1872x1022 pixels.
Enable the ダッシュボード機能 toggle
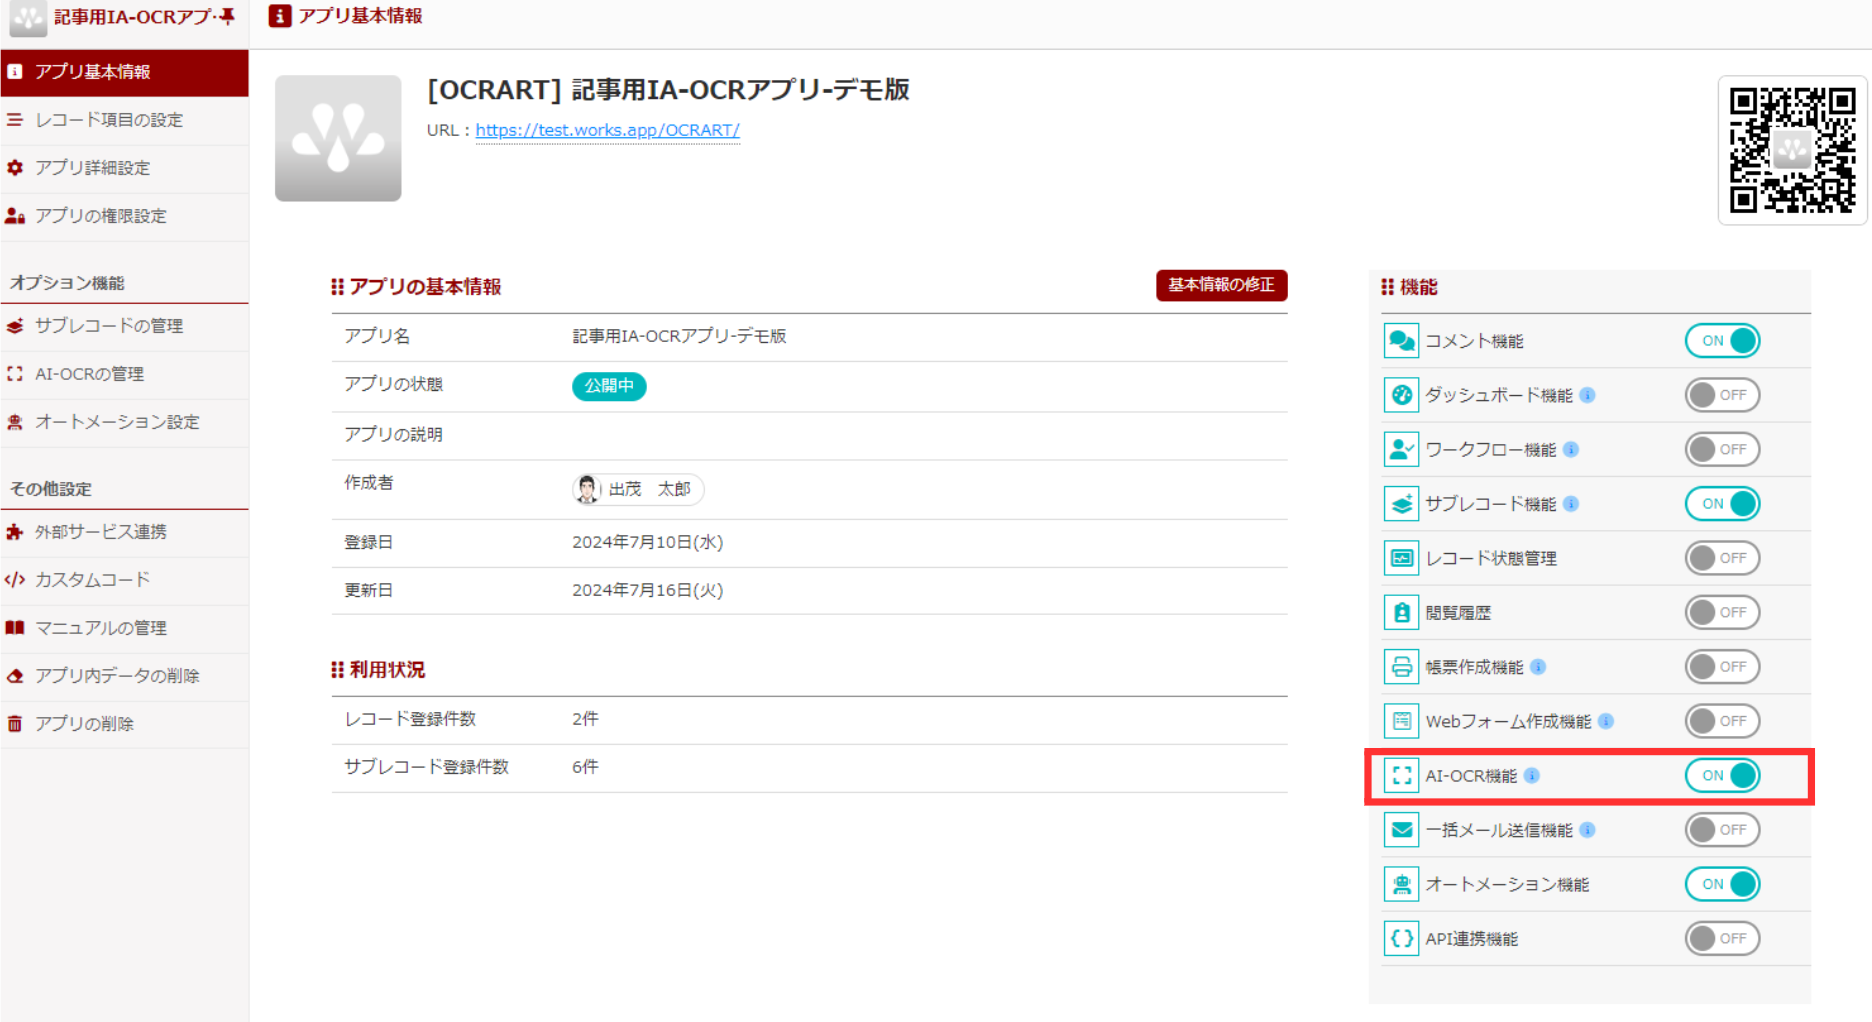coord(1722,395)
